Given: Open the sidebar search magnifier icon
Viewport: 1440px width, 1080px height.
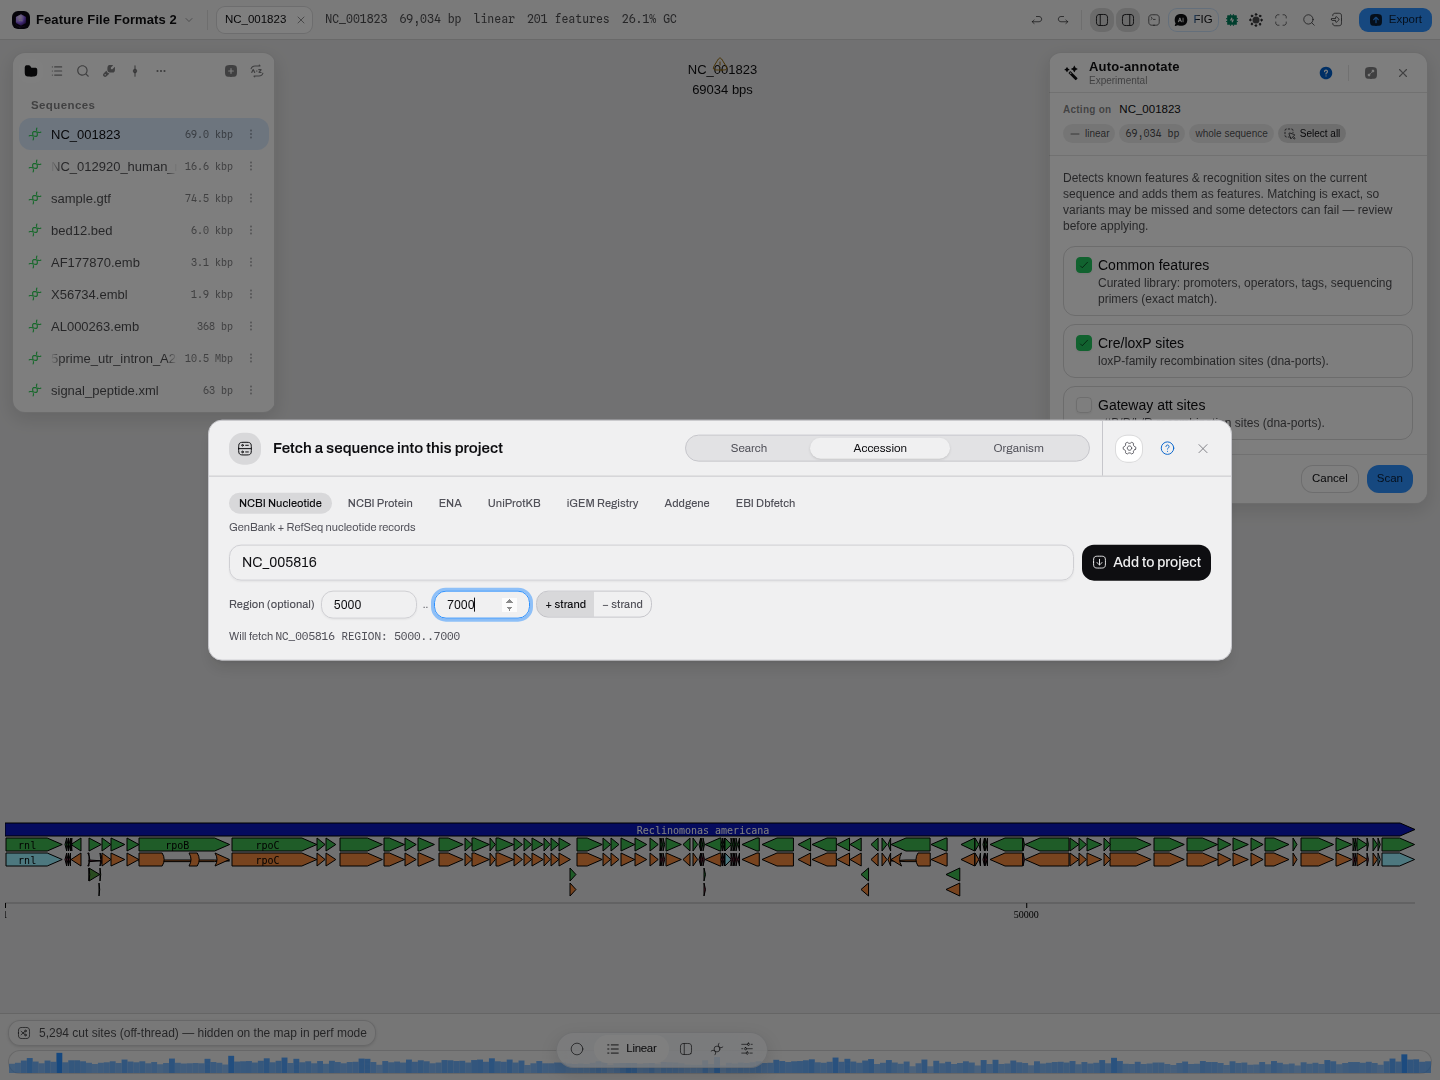Looking at the screenshot, I should (83, 71).
